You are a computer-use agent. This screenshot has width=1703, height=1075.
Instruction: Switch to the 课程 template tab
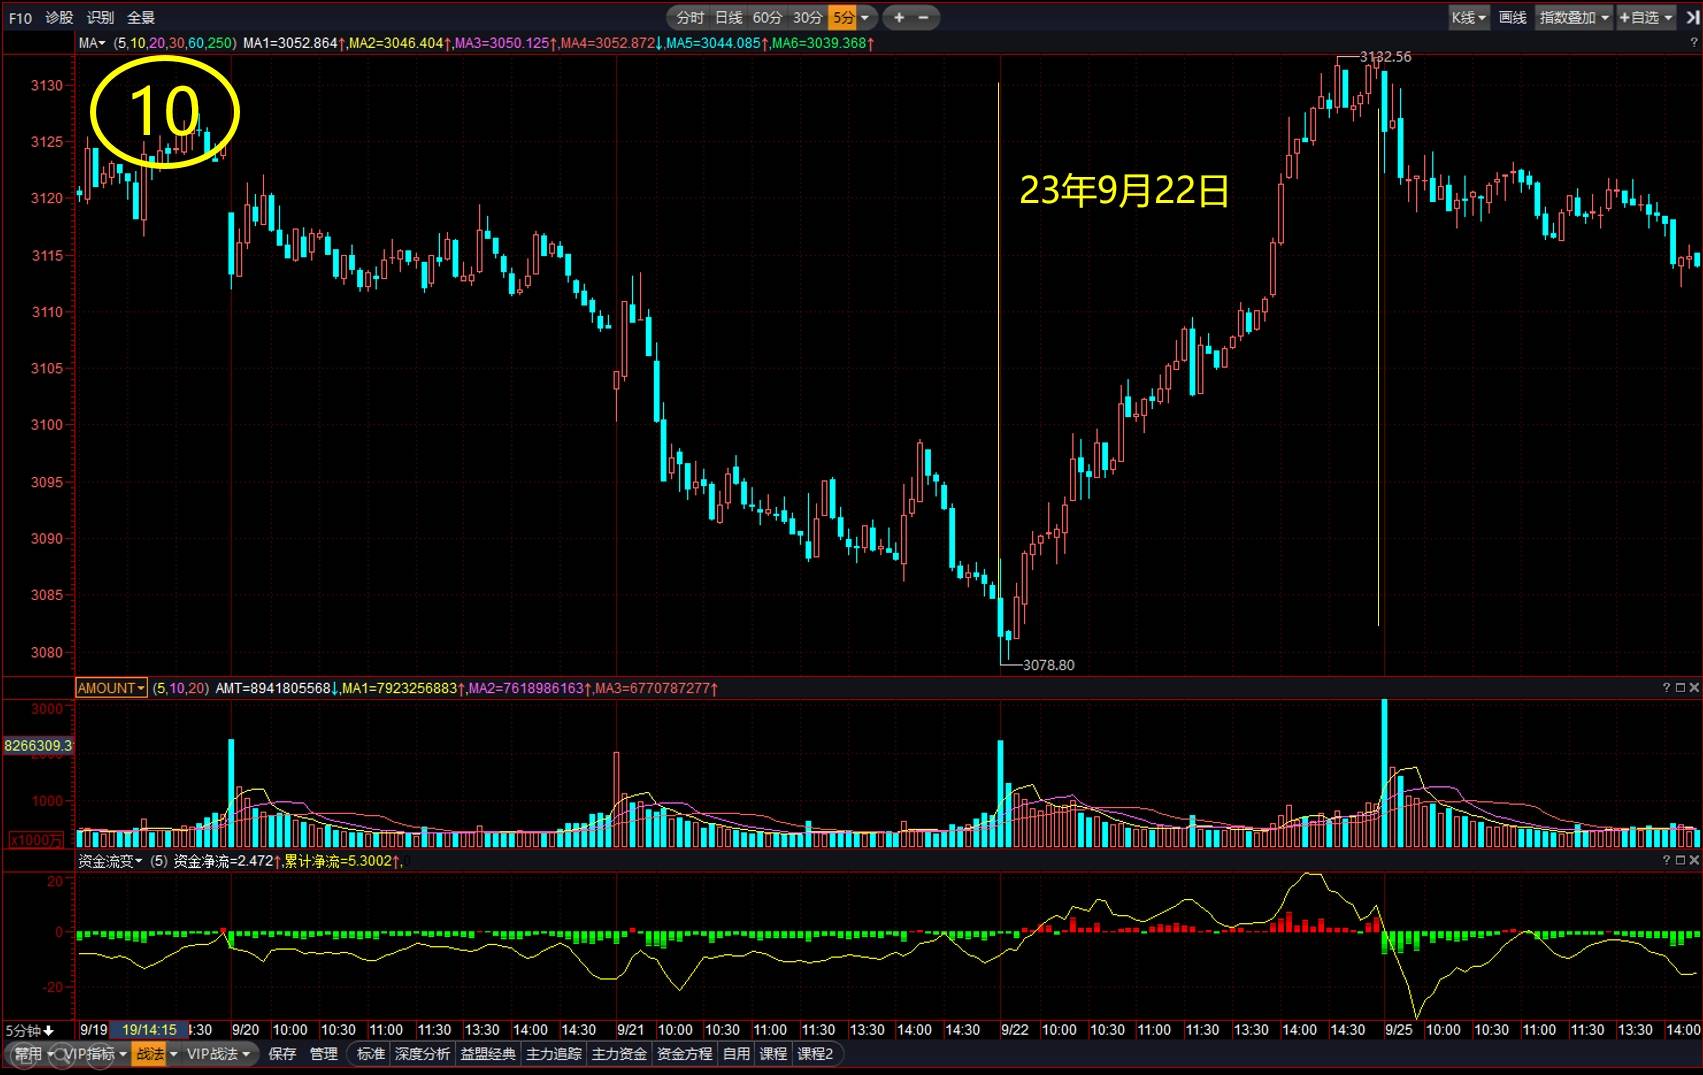click(x=774, y=1054)
